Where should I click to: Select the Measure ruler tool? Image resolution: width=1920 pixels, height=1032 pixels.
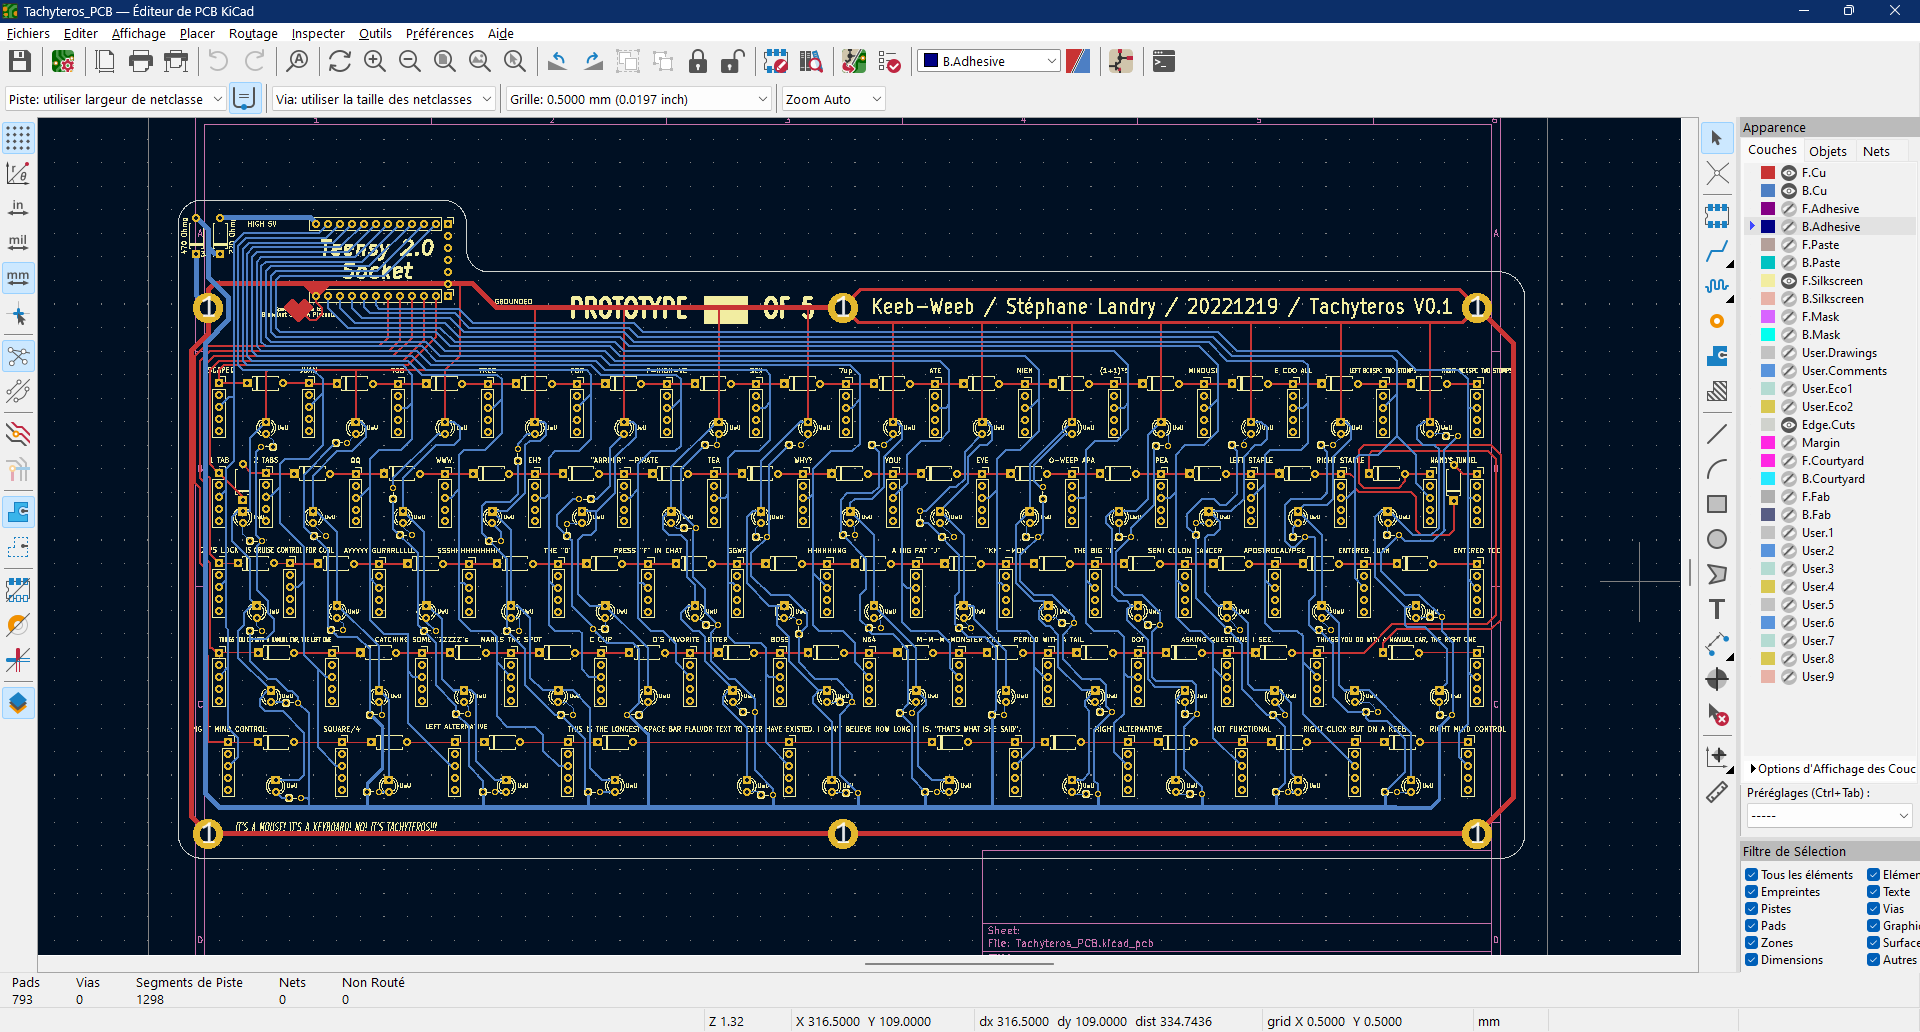tap(1717, 793)
